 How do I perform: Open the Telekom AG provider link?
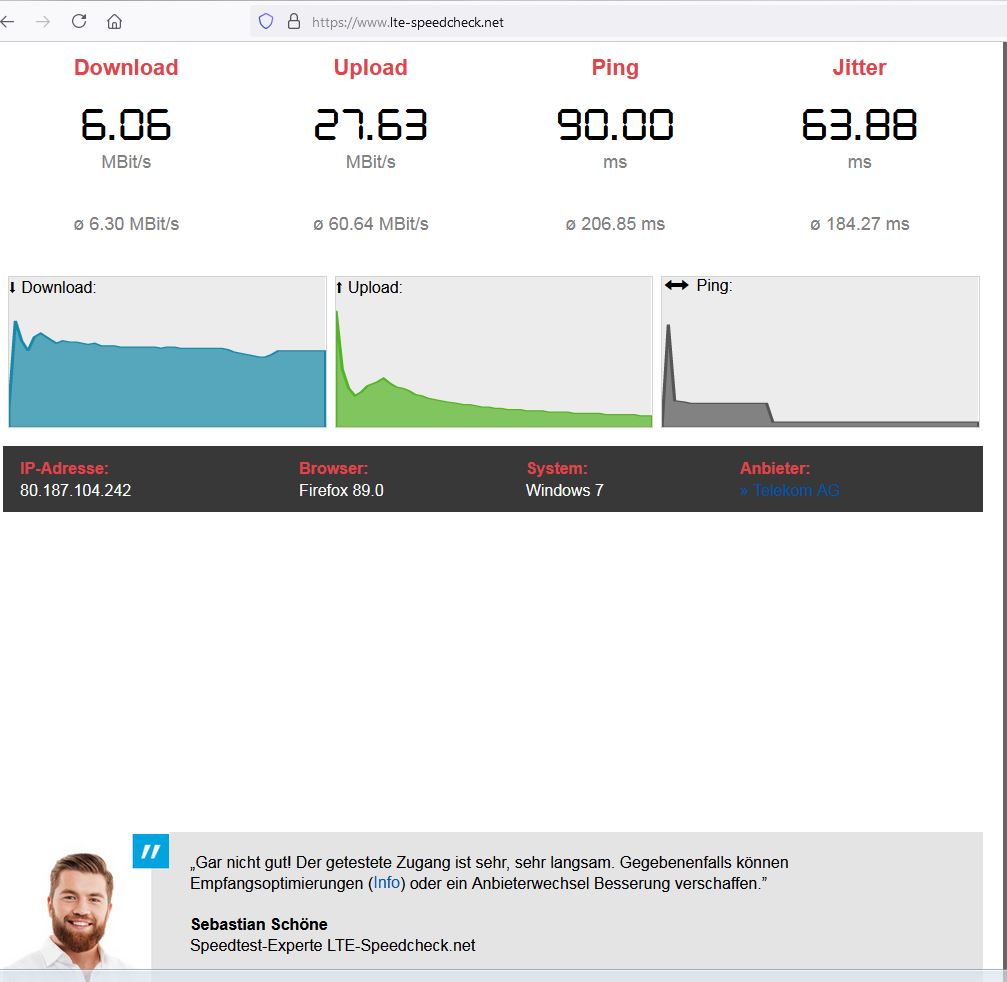pyautogui.click(x=789, y=490)
